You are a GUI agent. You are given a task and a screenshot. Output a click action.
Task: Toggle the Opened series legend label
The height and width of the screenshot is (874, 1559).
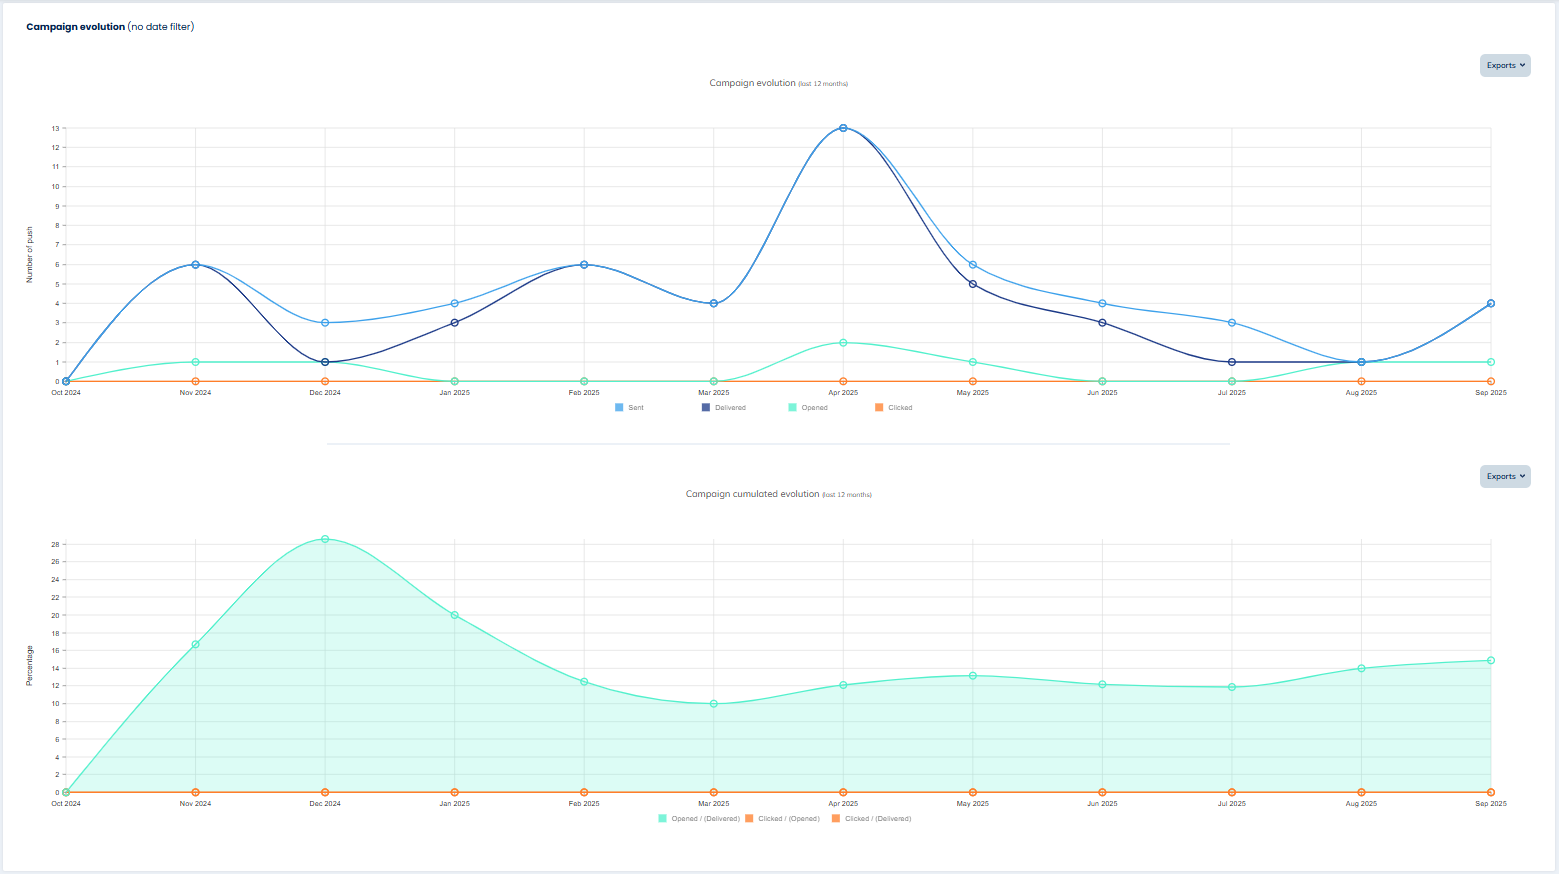tap(814, 408)
